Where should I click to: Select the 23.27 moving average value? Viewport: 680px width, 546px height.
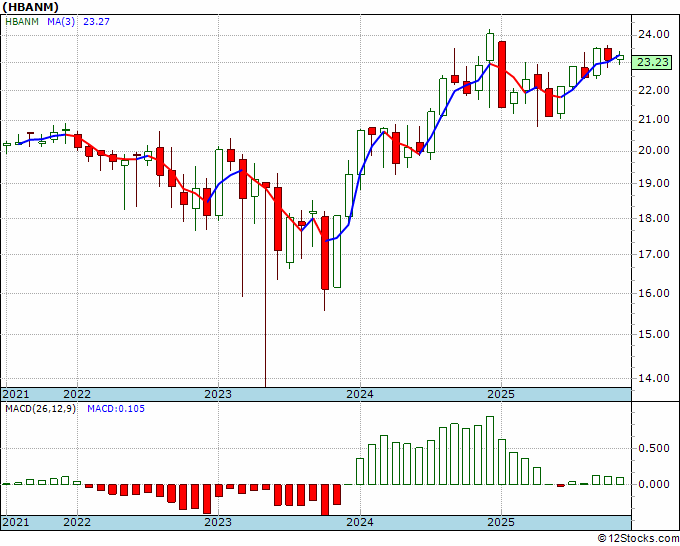click(x=96, y=21)
